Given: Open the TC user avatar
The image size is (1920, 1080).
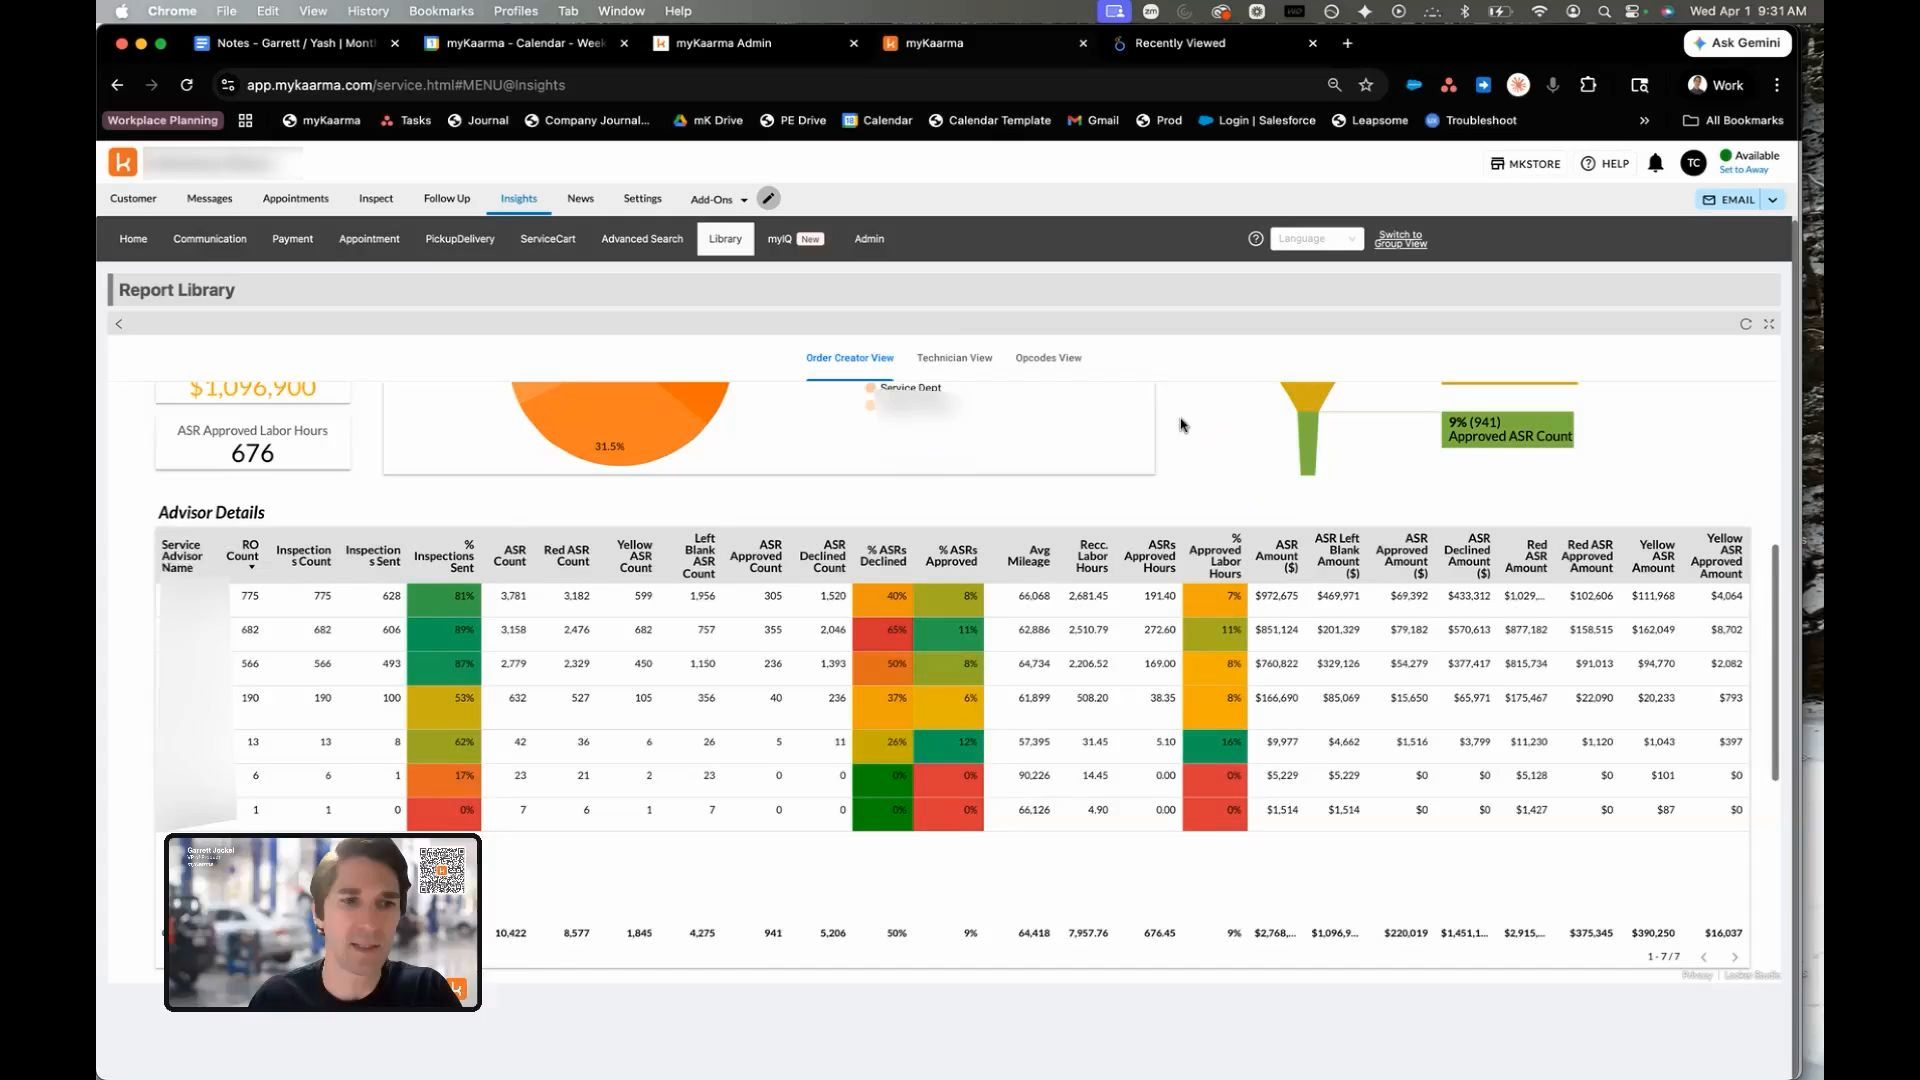Looking at the screenshot, I should pos(1693,163).
